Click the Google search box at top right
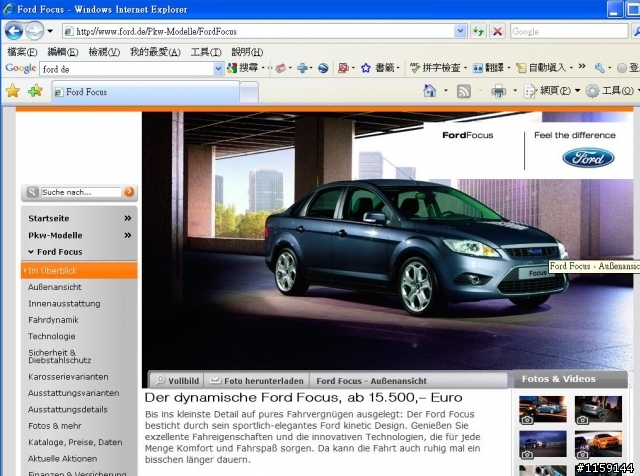The height and width of the screenshot is (476, 640). coord(569,31)
